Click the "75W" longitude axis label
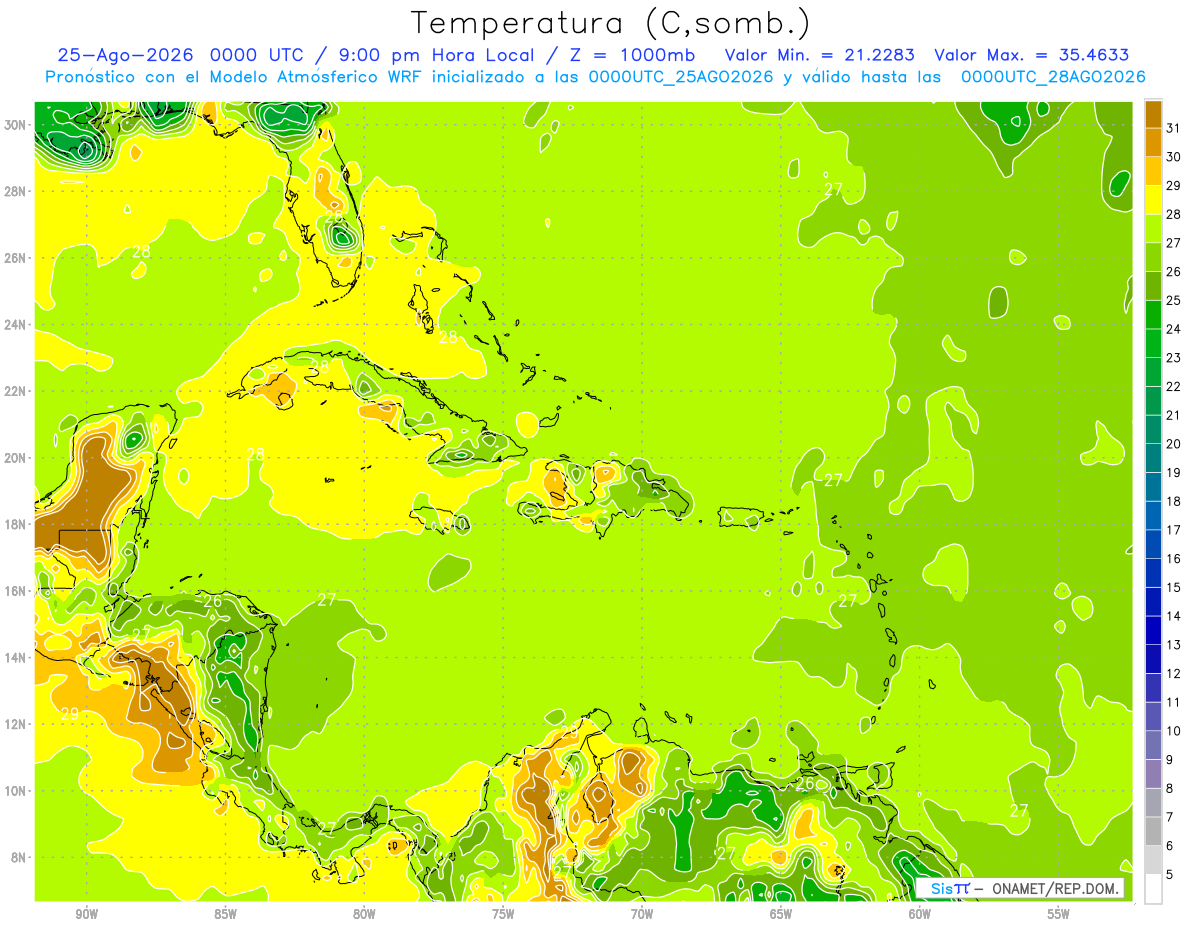The height and width of the screenshot is (927, 1200). 503,914
